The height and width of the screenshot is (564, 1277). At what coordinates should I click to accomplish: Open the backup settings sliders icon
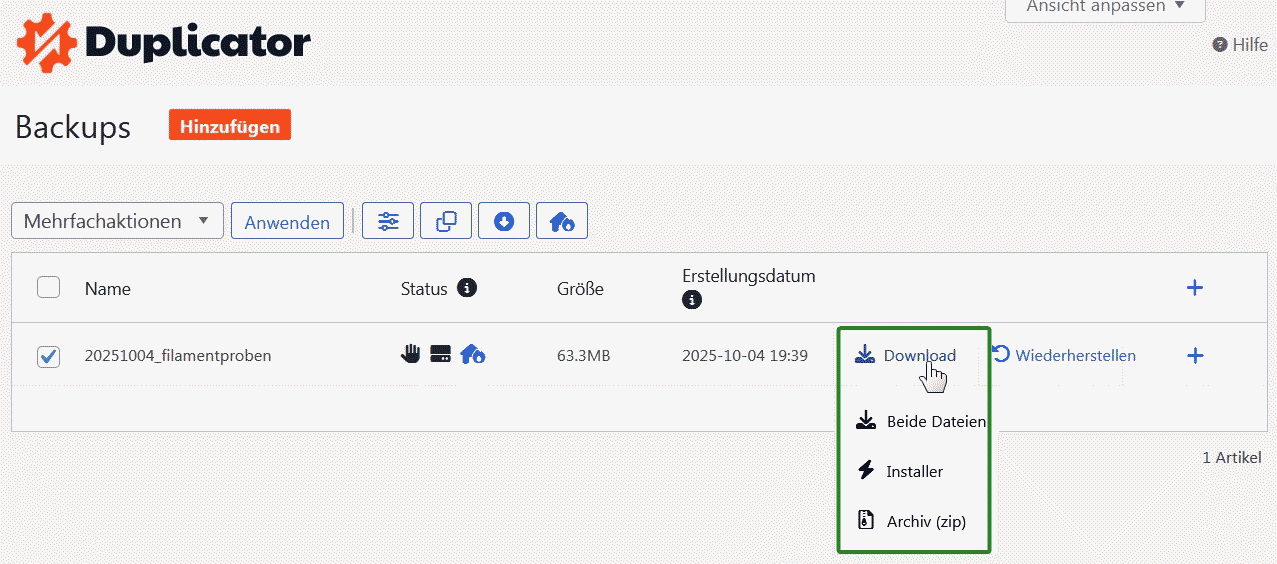[x=388, y=221]
